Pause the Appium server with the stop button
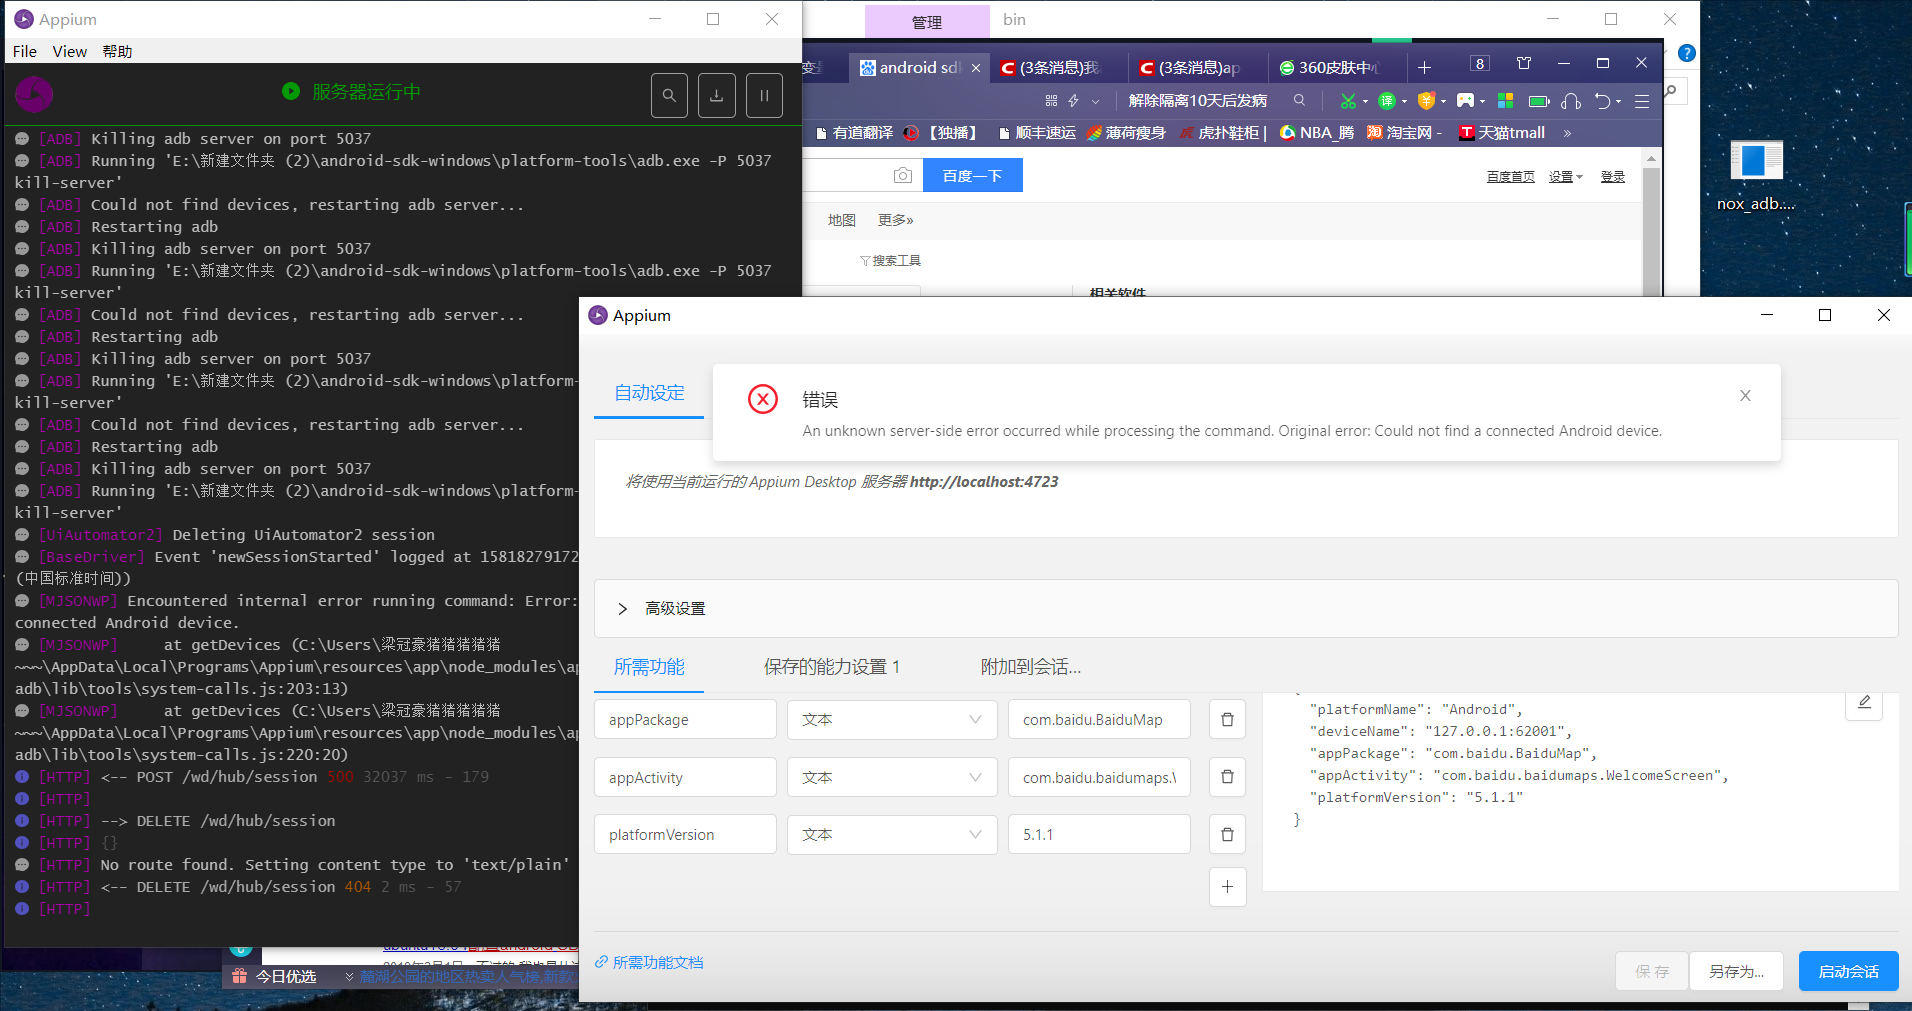The image size is (1912, 1011). (x=764, y=96)
